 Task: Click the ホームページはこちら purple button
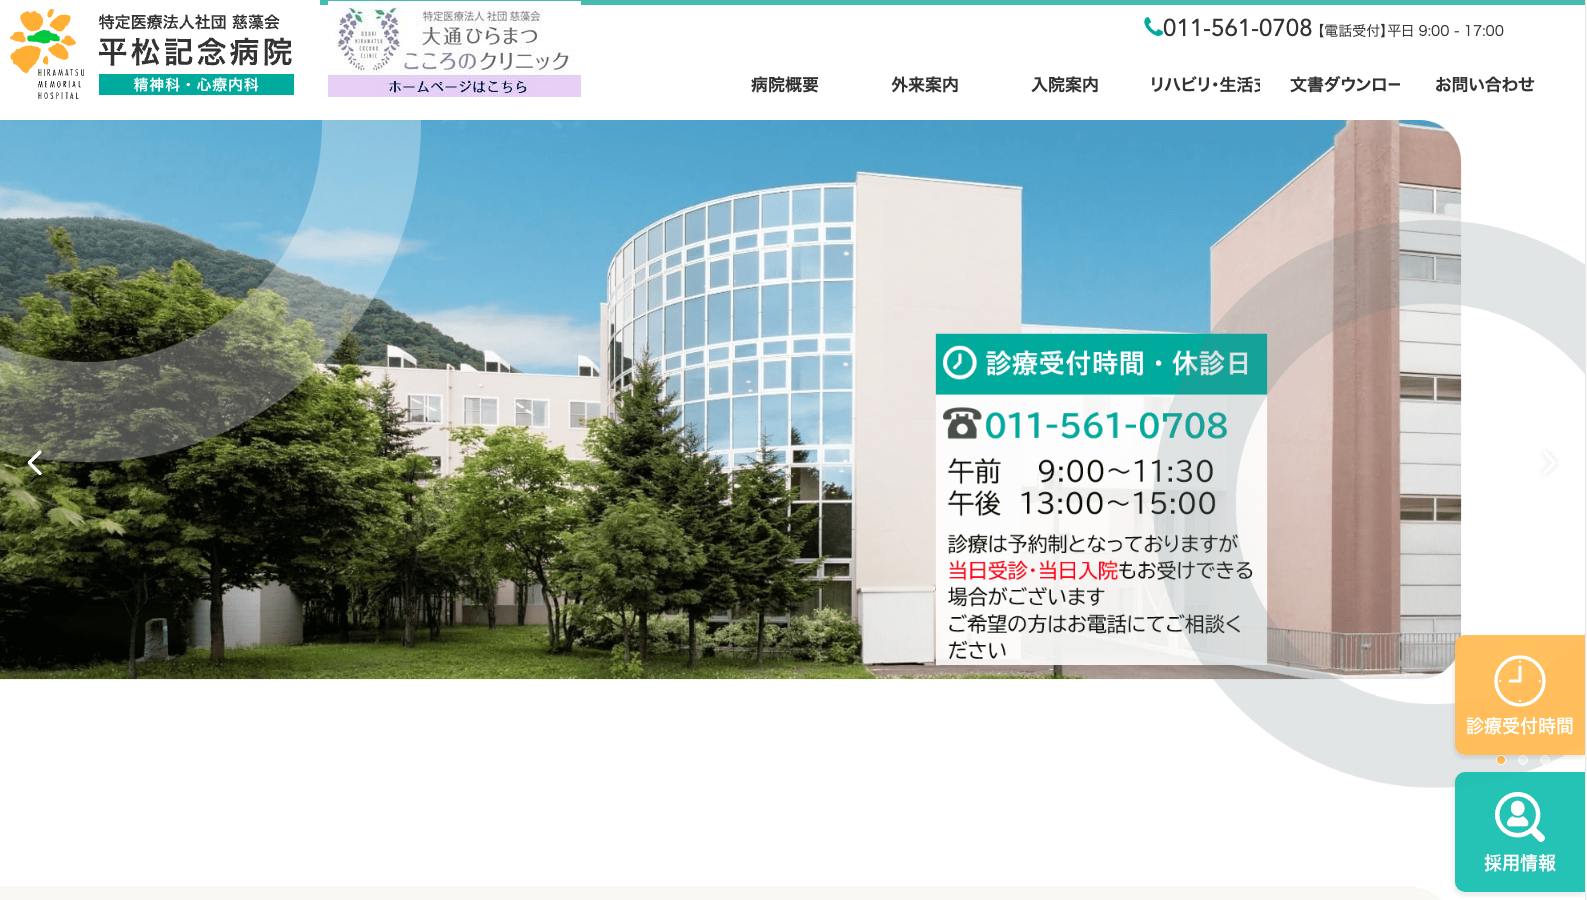(455, 87)
